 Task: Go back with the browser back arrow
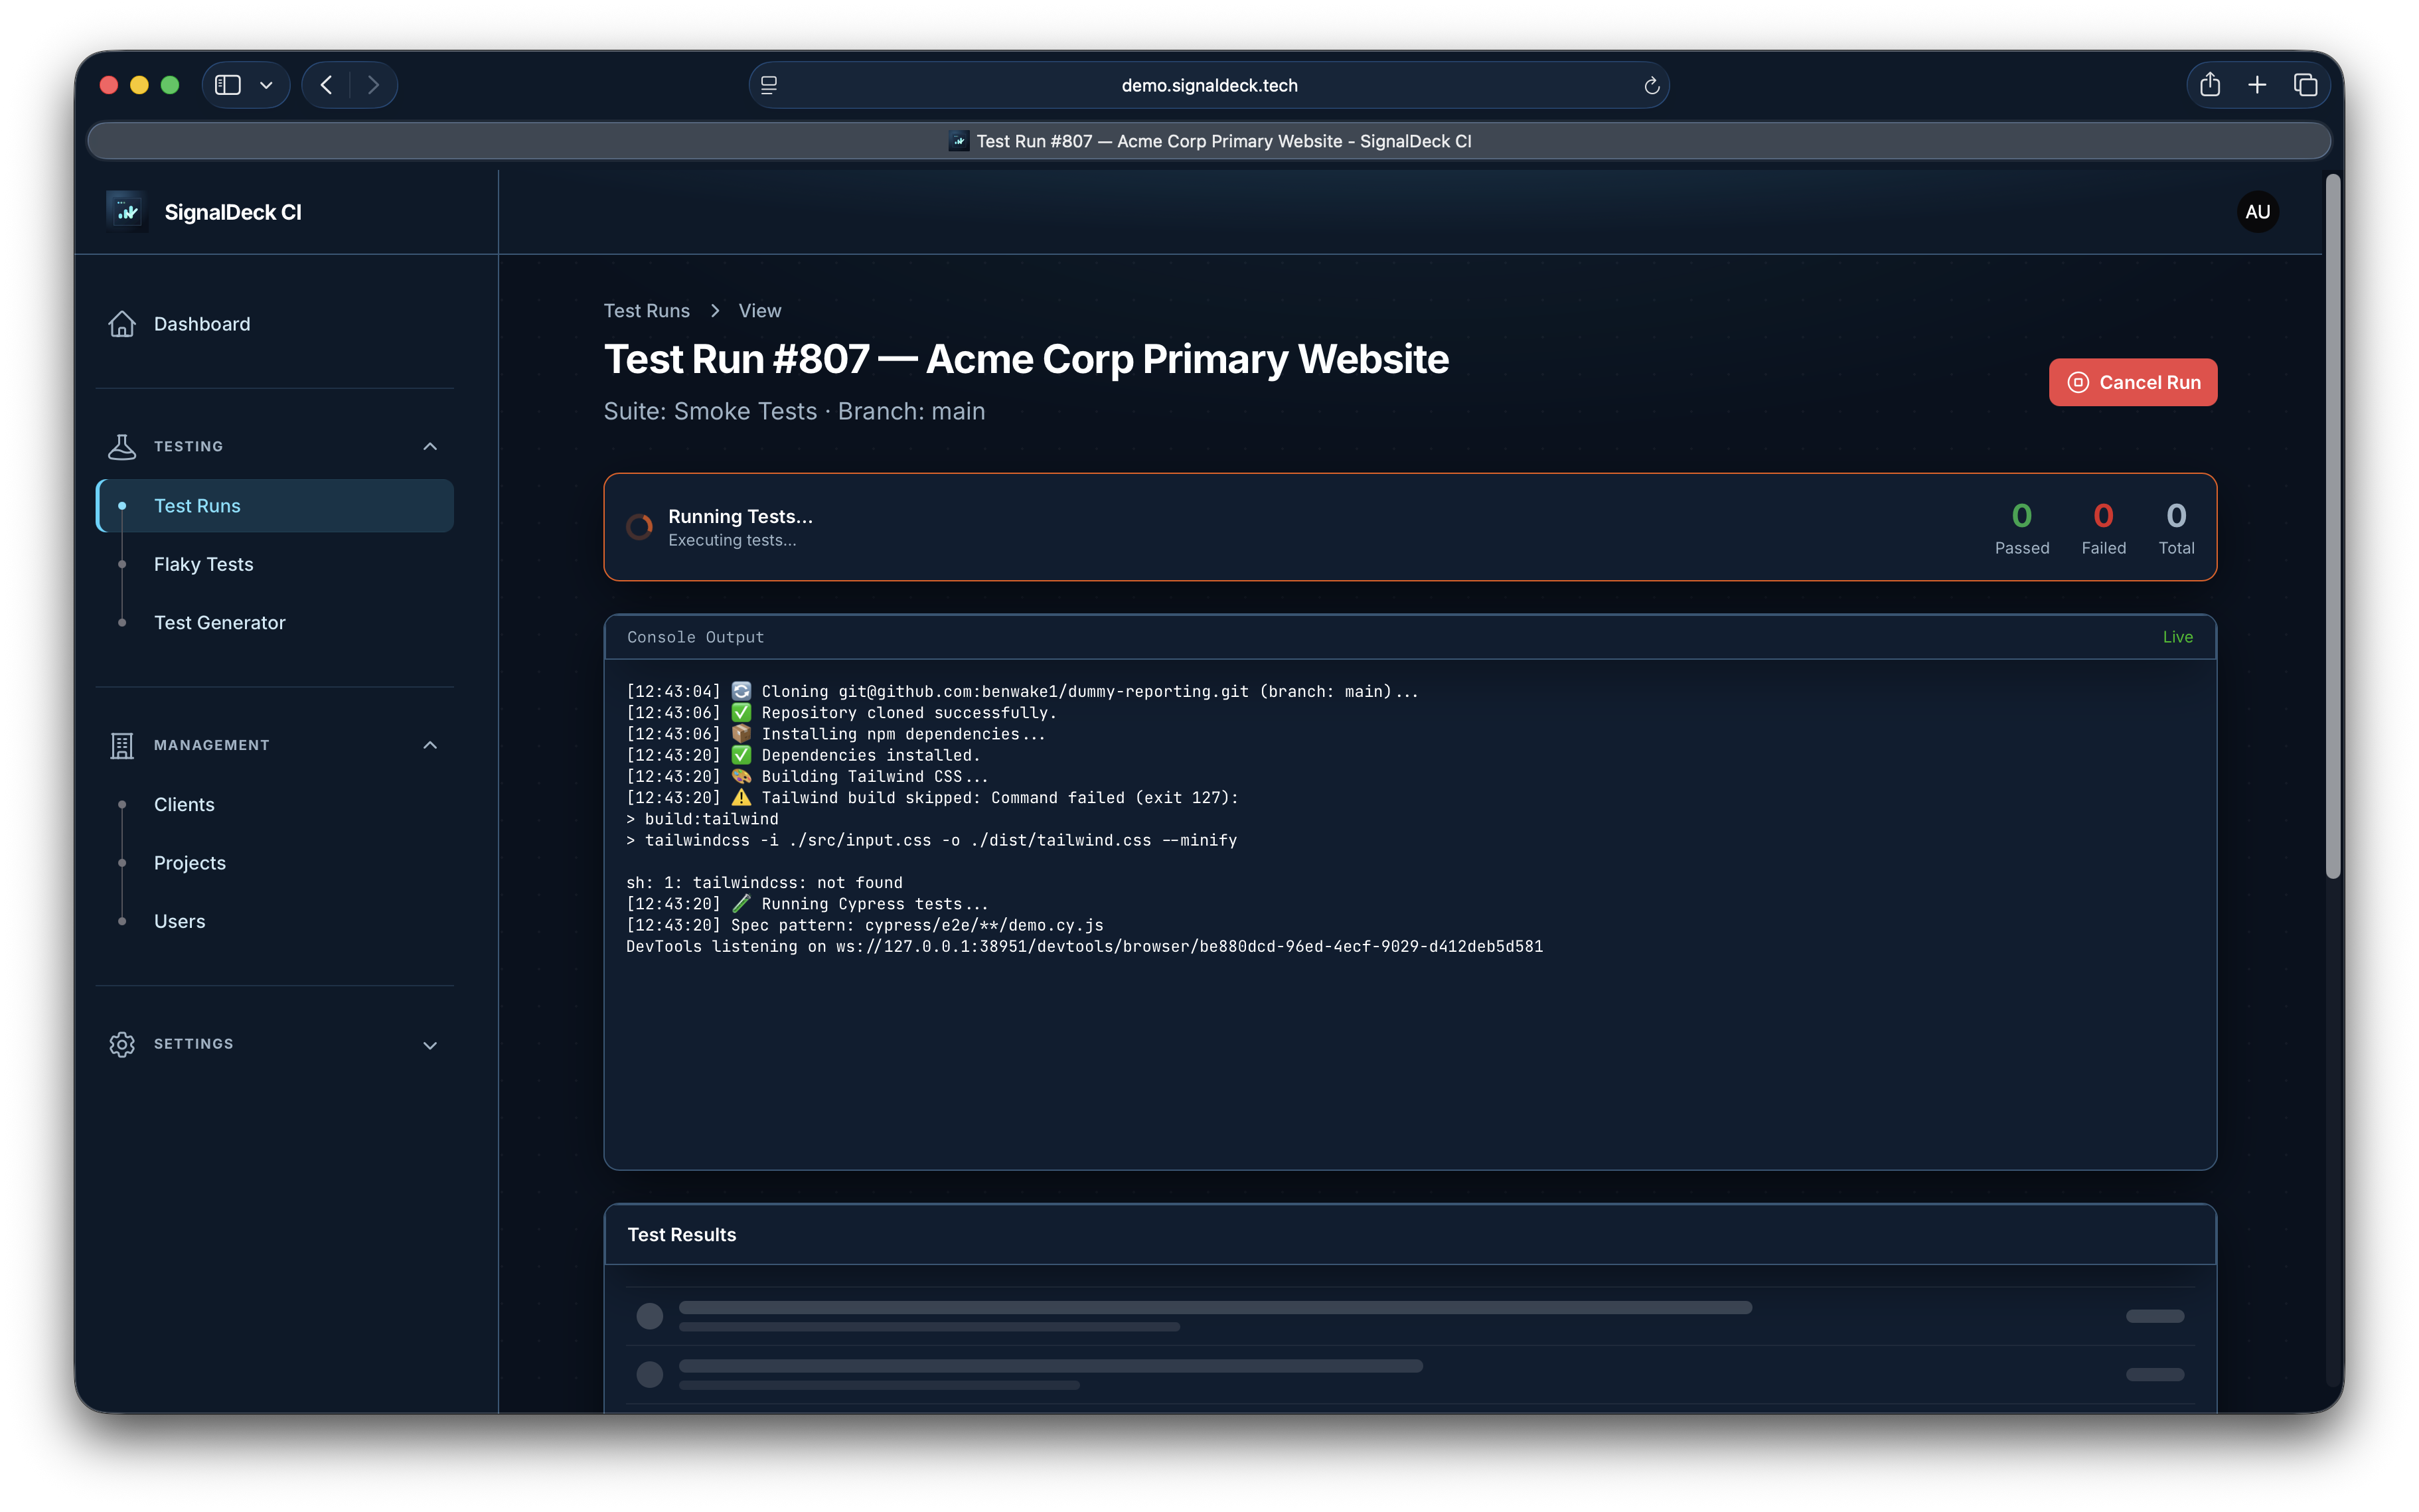point(326,85)
